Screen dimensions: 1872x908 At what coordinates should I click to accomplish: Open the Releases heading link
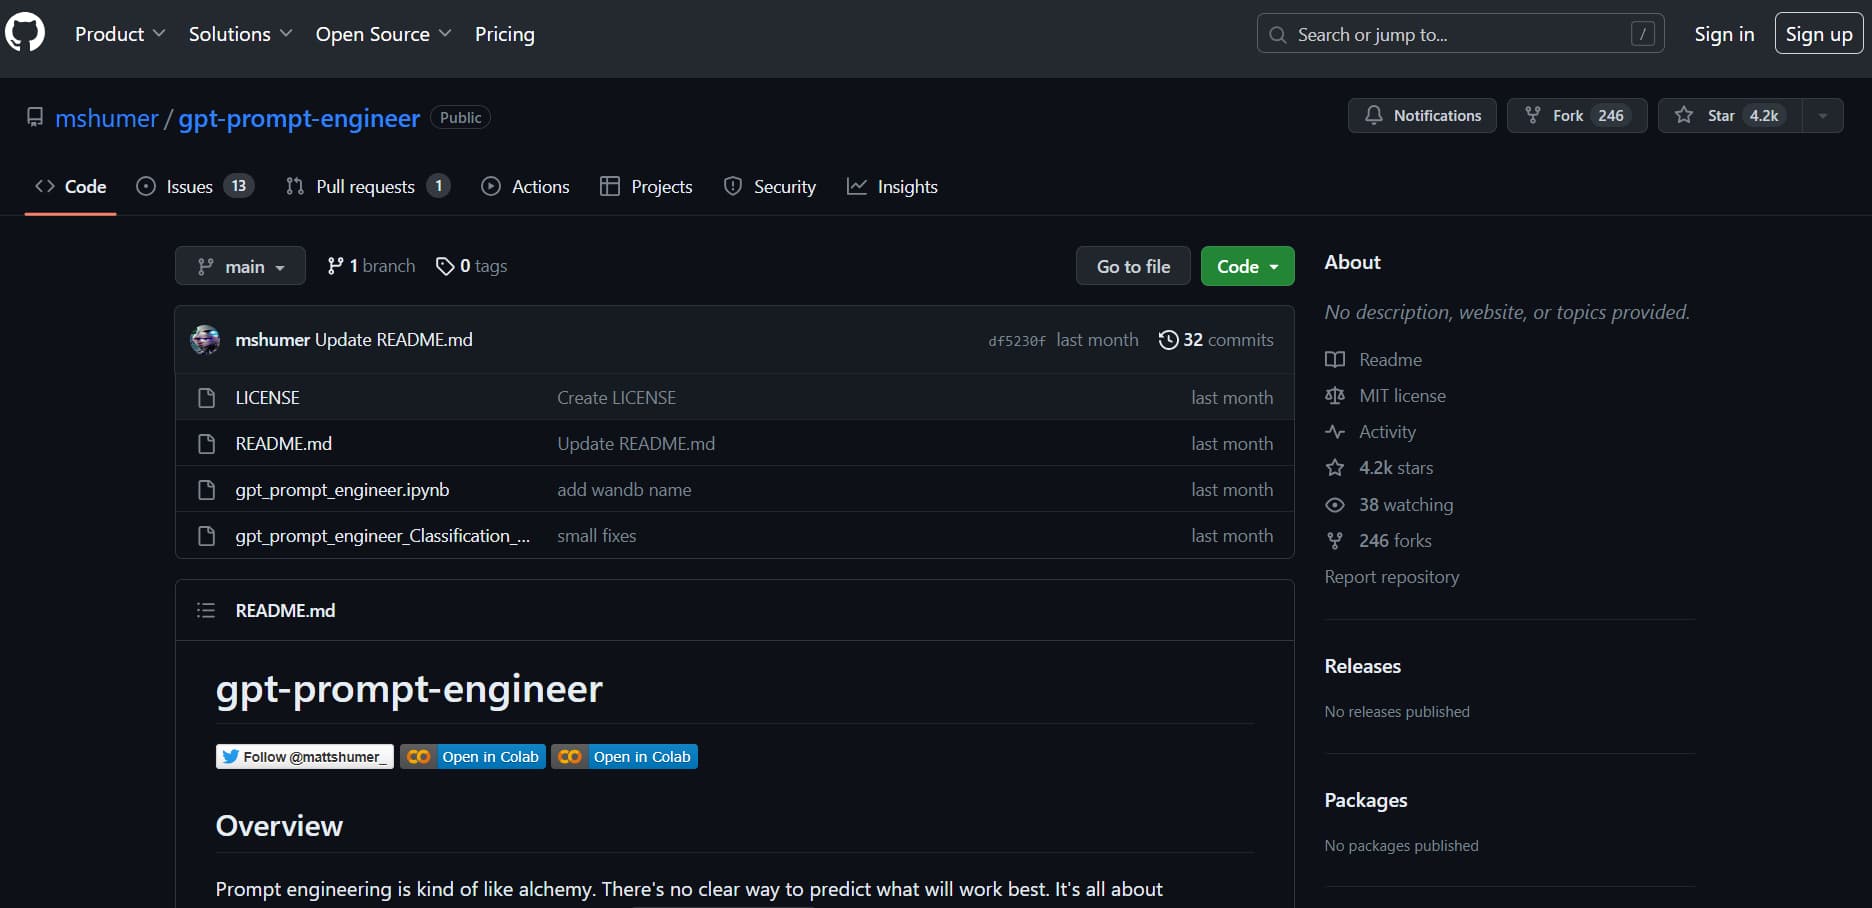1363,666
